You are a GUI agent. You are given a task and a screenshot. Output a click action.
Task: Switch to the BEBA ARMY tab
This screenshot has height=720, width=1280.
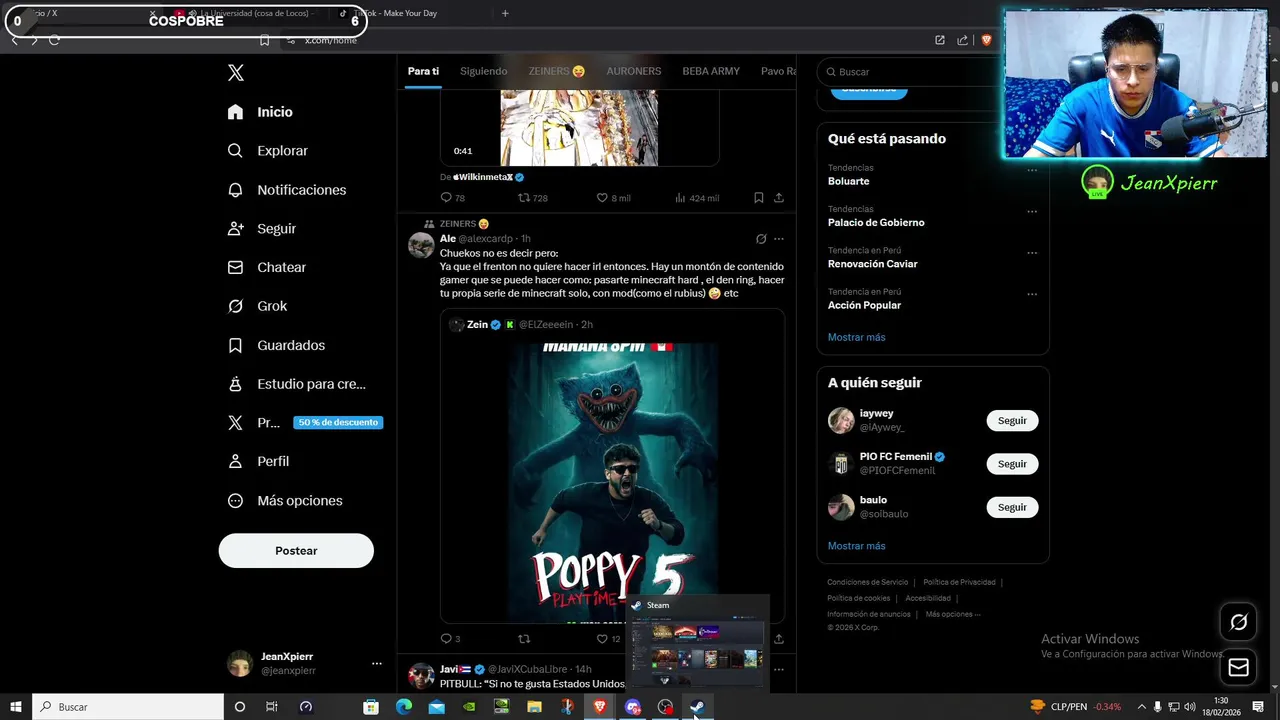711,71
